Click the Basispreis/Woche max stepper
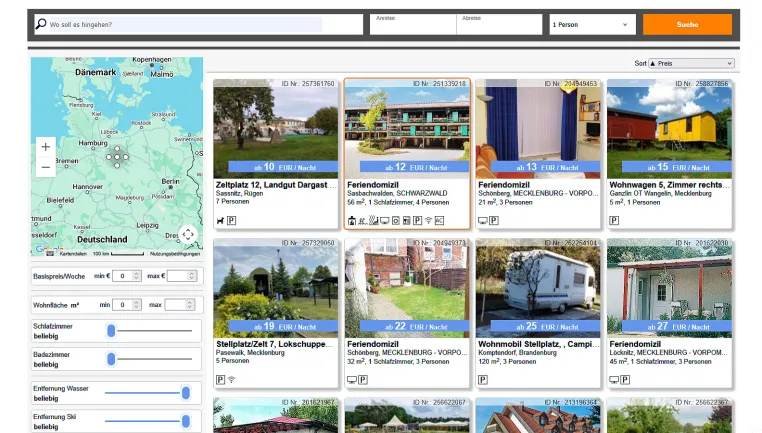This screenshot has height=433, width=762. click(192, 276)
